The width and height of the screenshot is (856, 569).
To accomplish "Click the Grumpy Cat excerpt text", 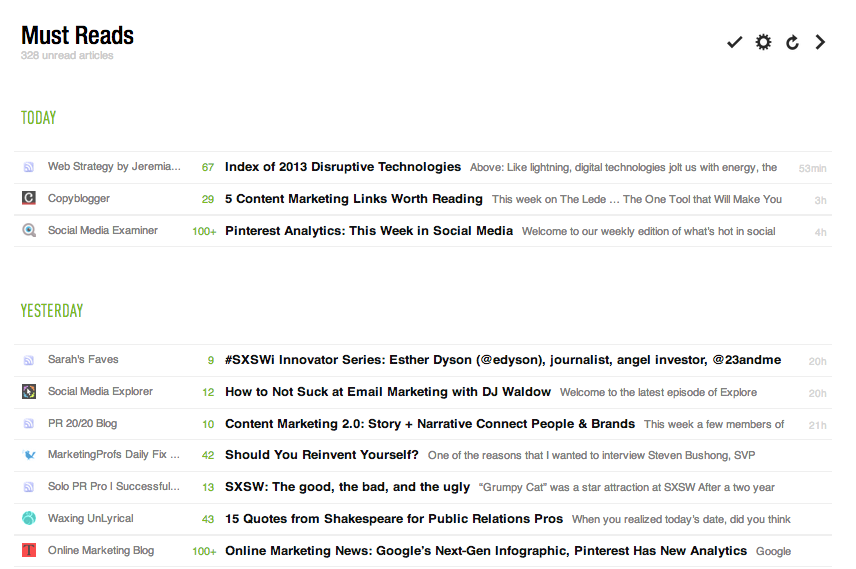I will (x=627, y=488).
